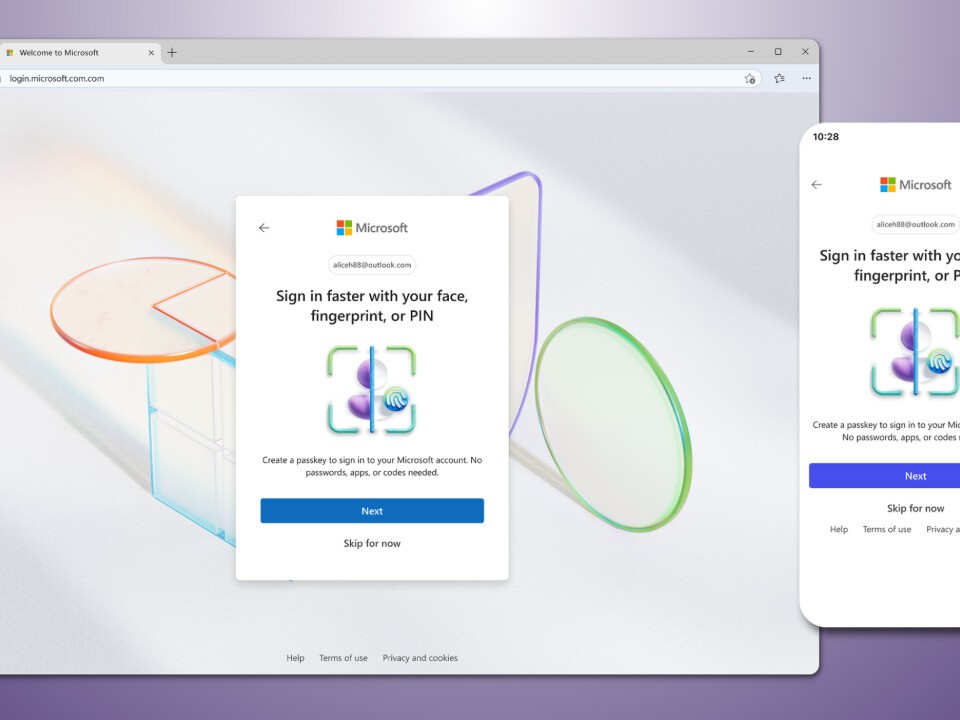This screenshot has height=720, width=960.
Task: Close the Welcome to Microsoft tab
Action: click(x=152, y=53)
